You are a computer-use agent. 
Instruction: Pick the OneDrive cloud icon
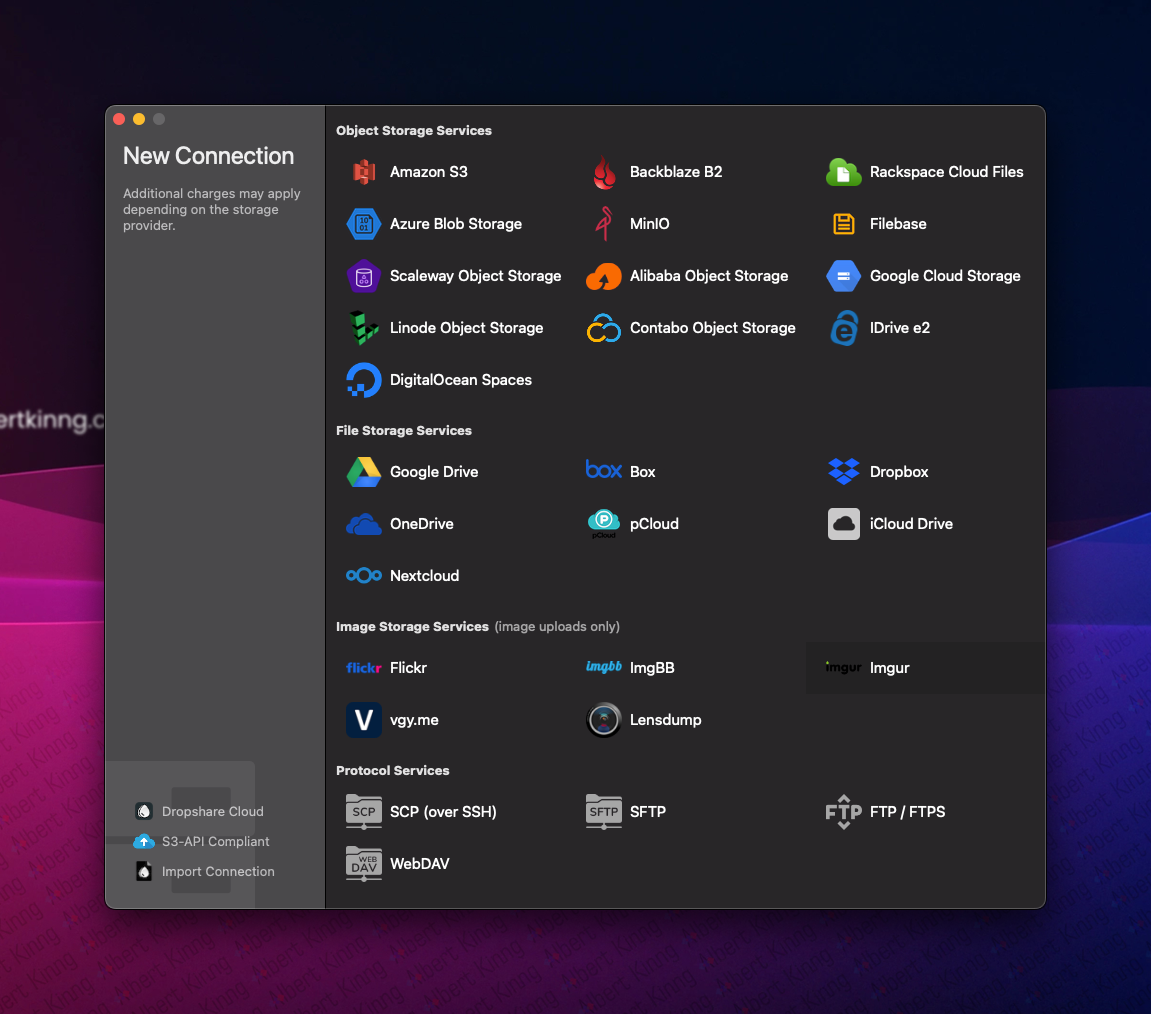point(363,524)
